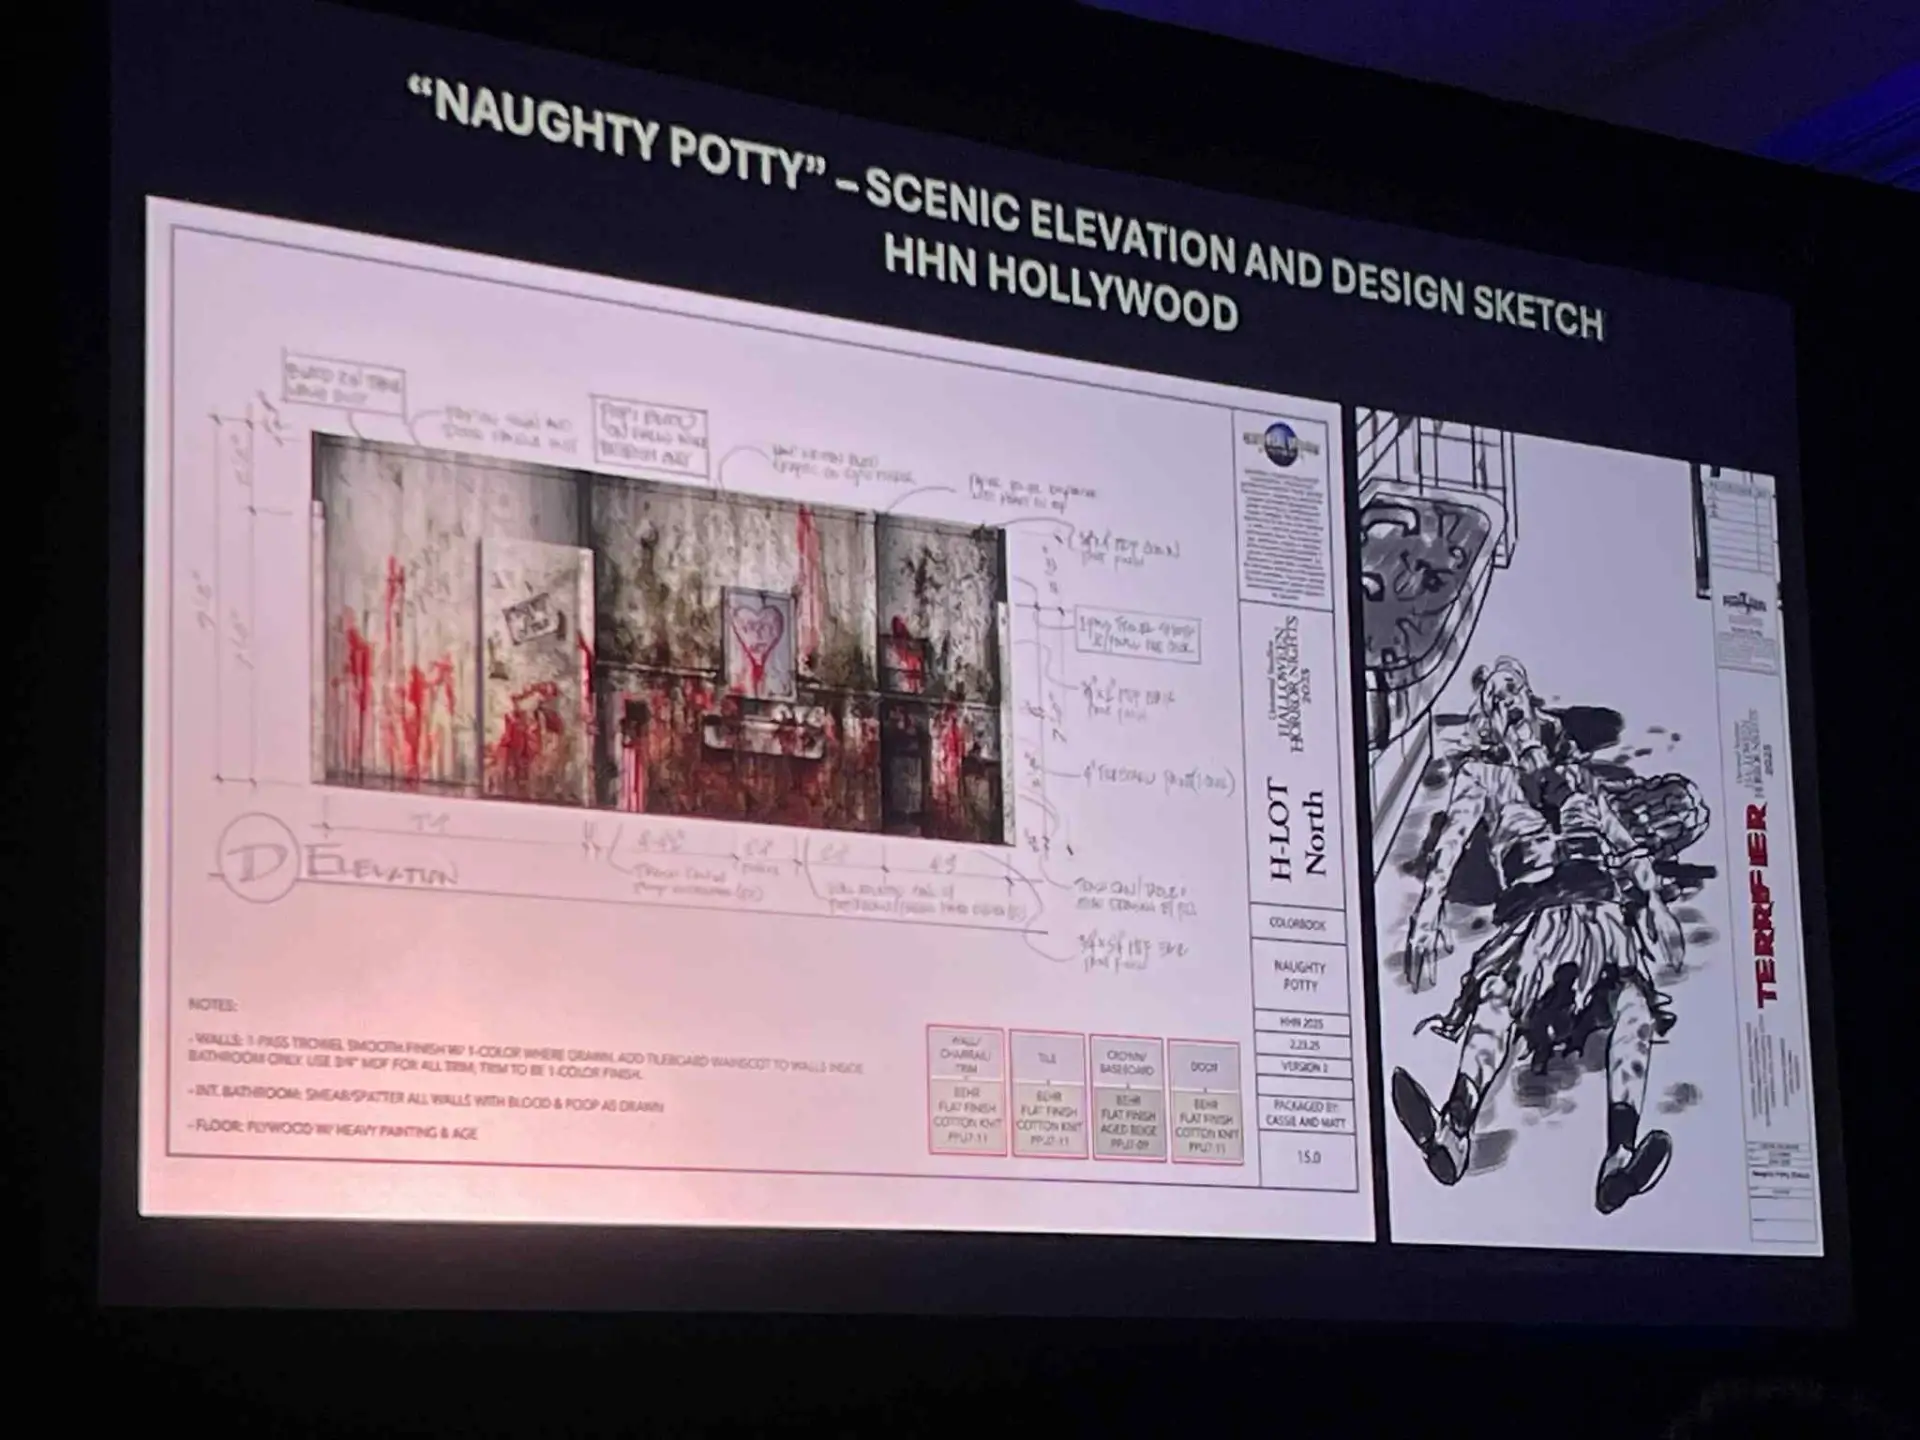Viewport: 1920px width, 1440px height.
Task: Select the "2.23.25" date cell
Action: (x=1304, y=1046)
